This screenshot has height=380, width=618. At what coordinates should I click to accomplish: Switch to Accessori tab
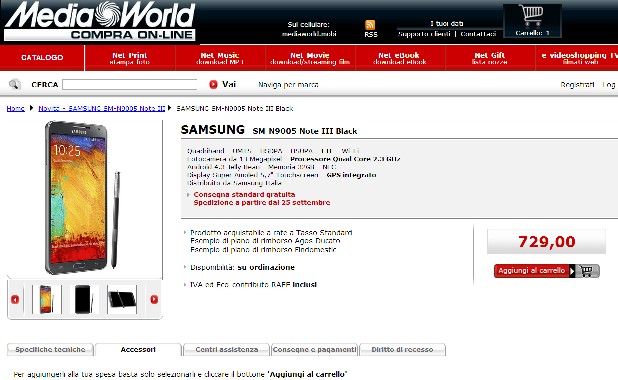tap(138, 350)
